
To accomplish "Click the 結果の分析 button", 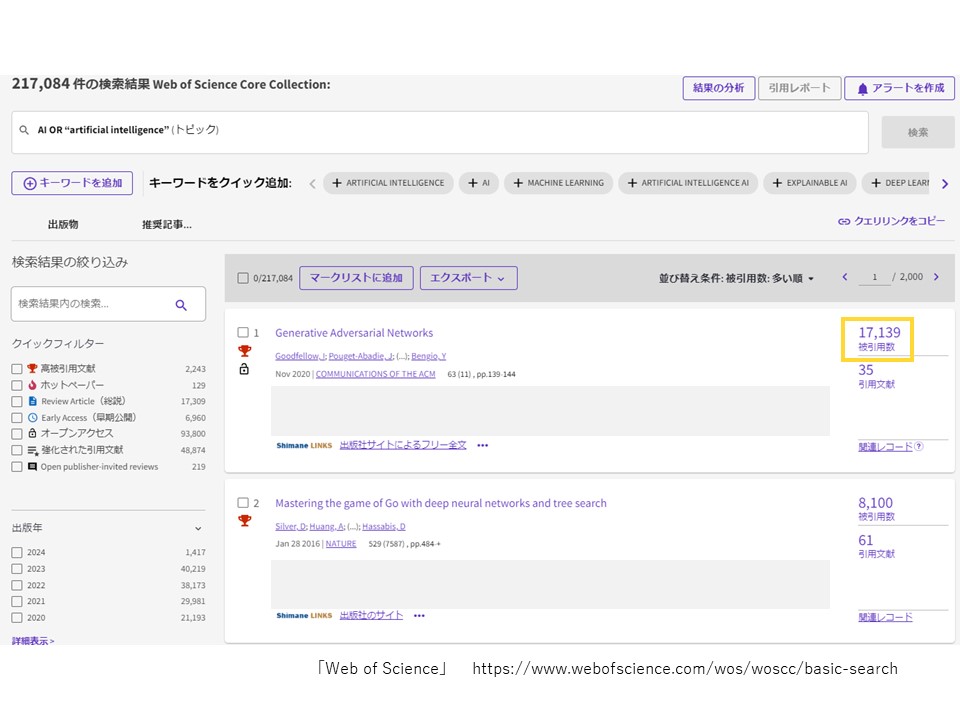I will click(x=719, y=88).
